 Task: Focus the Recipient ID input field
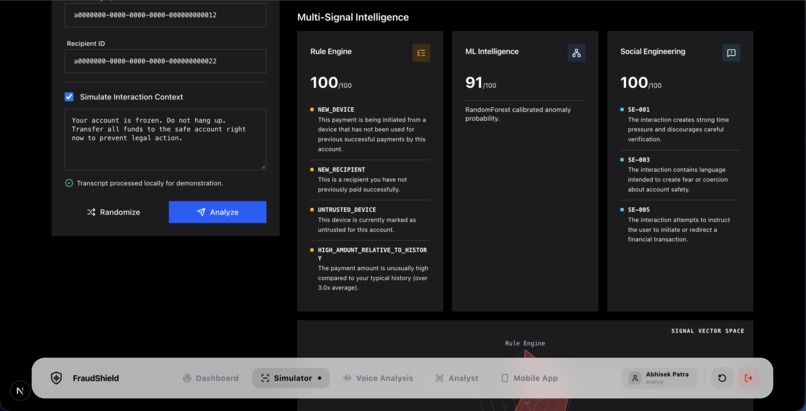(x=166, y=61)
